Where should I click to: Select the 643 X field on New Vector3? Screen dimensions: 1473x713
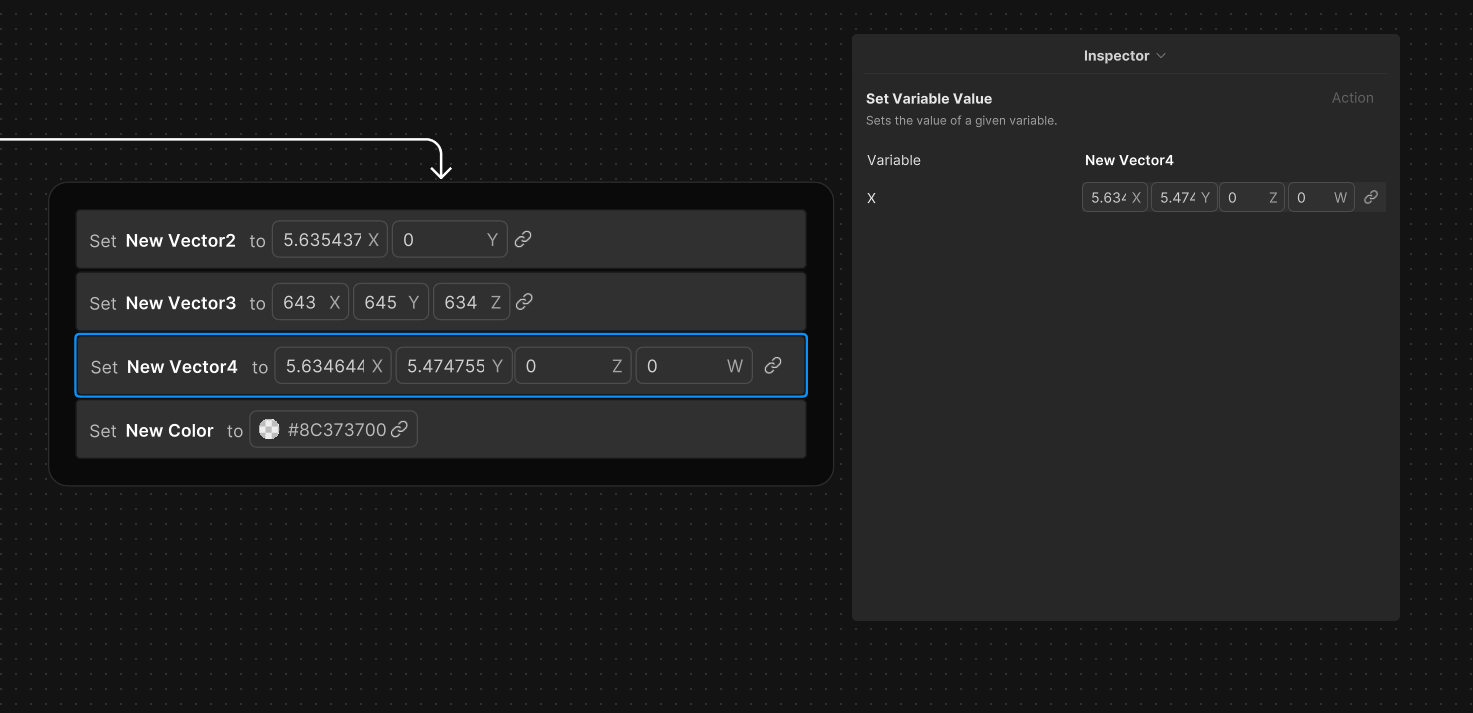[x=310, y=301]
